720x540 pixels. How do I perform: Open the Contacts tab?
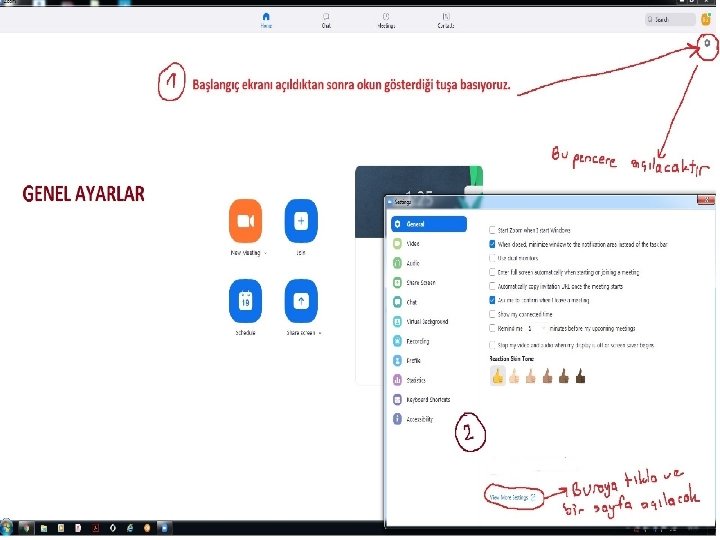[446, 20]
